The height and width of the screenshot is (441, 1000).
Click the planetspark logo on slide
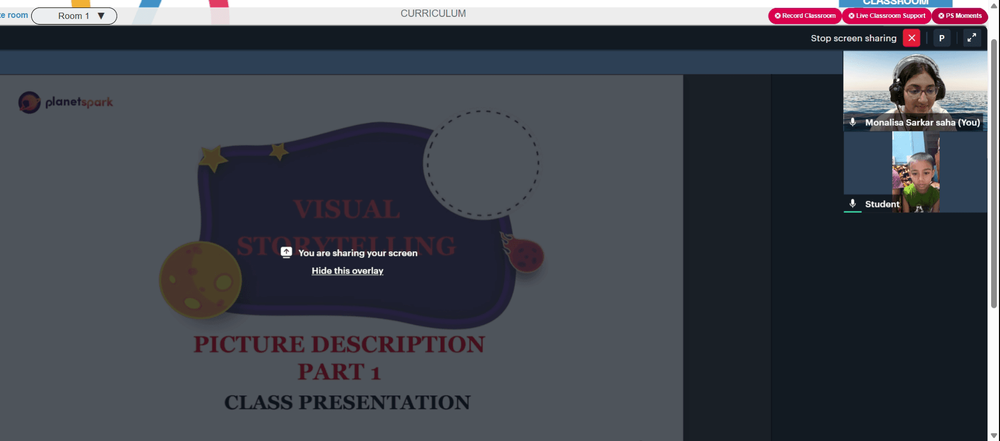pos(66,102)
